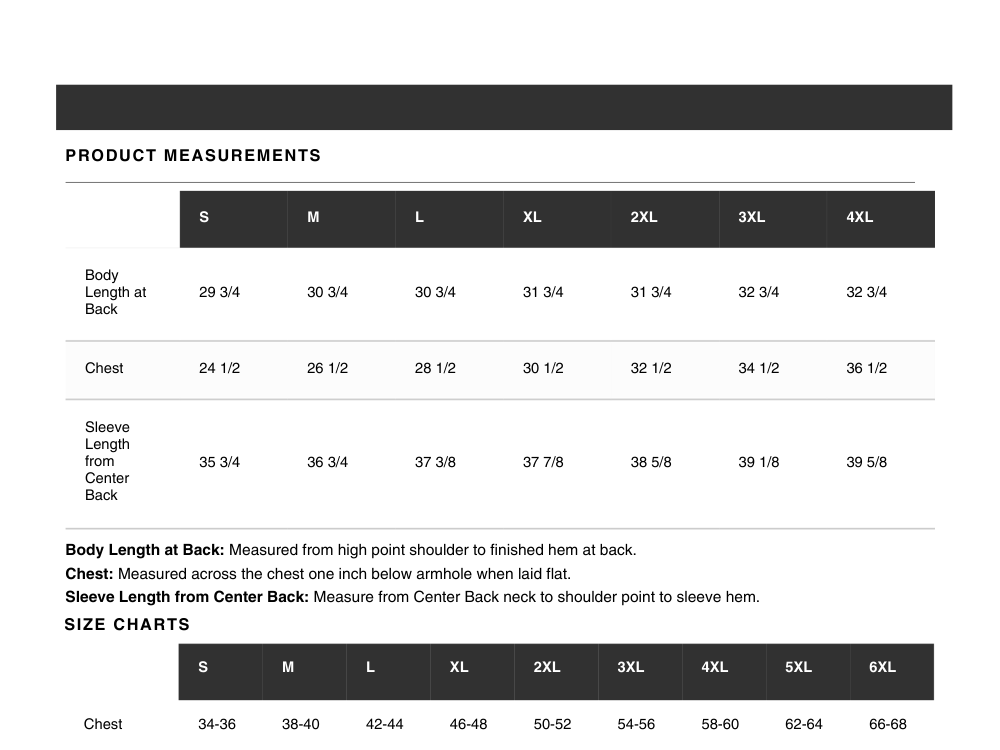Click the 39 5/8 sleeve length cell
This screenshot has height=750, width=1000.
click(866, 462)
